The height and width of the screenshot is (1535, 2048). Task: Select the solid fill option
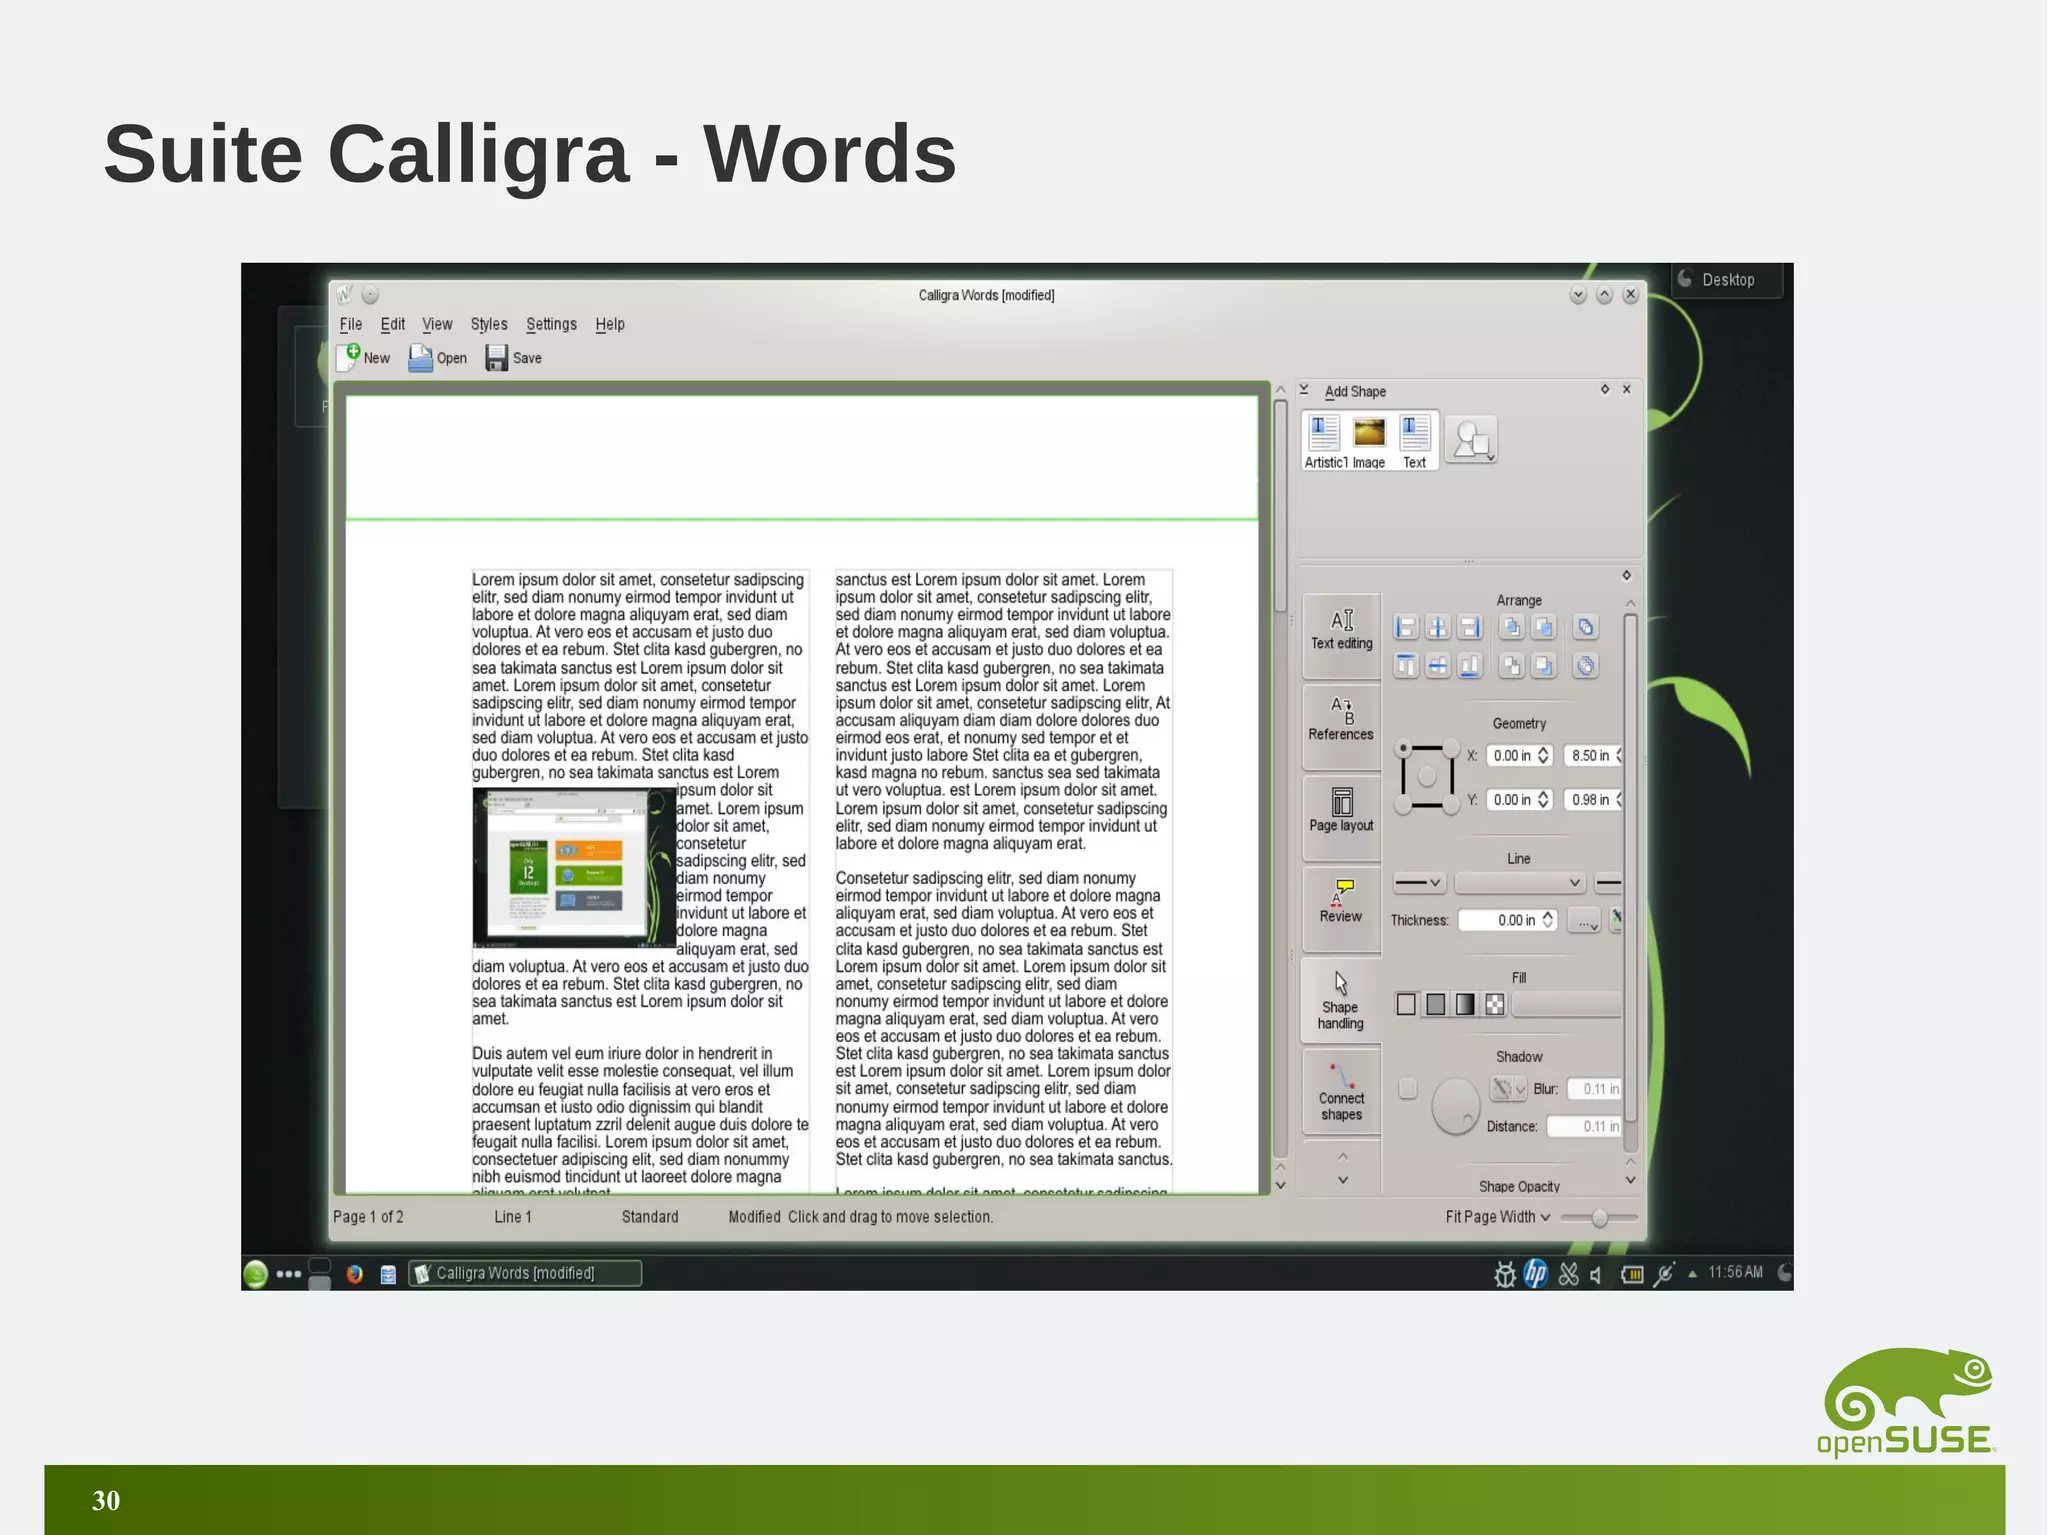1436,1005
